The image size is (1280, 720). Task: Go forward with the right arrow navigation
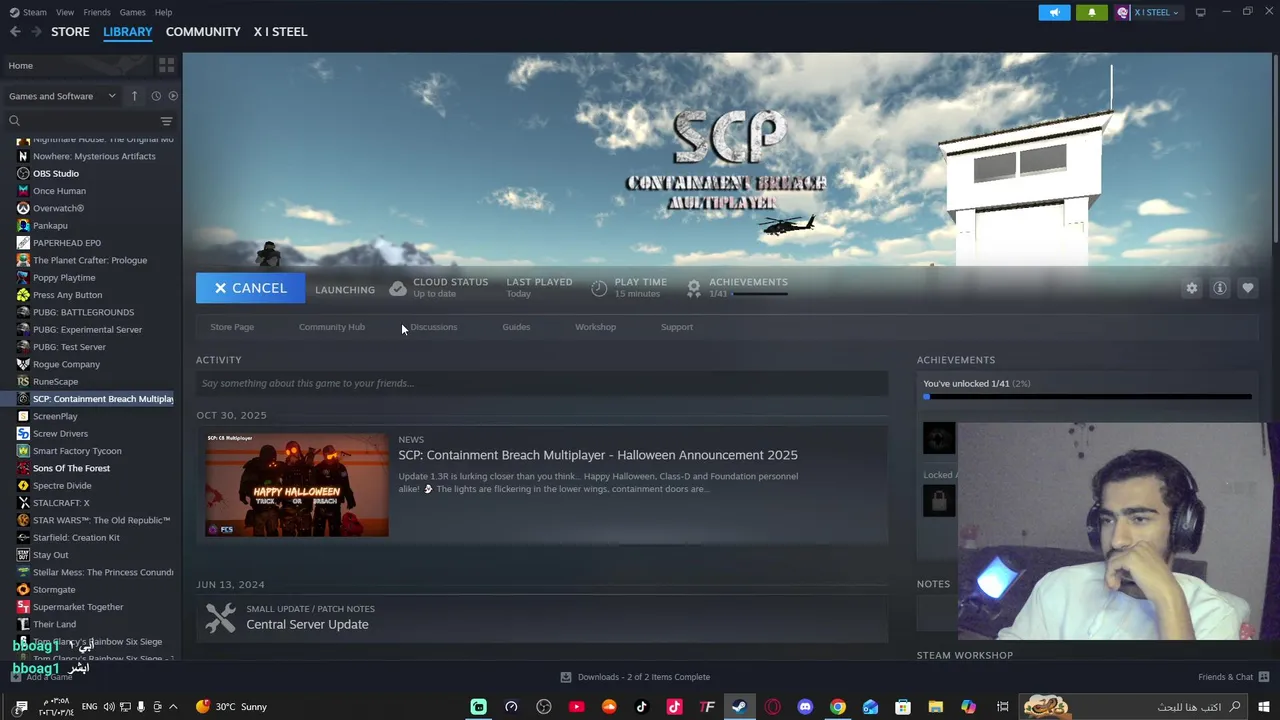(37, 32)
